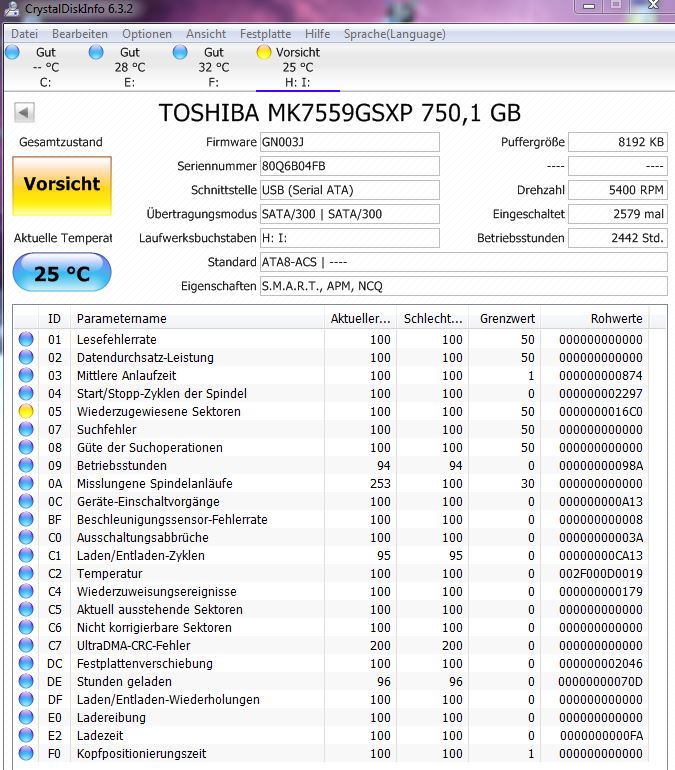
Task: Click status icon for Laden/Entladen-Zyklen
Action: coord(26,555)
